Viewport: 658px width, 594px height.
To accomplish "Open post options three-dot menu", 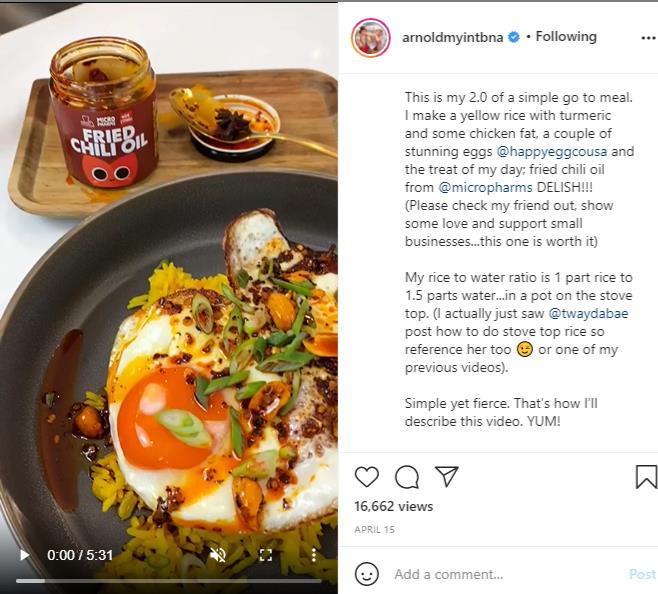I will [648, 37].
